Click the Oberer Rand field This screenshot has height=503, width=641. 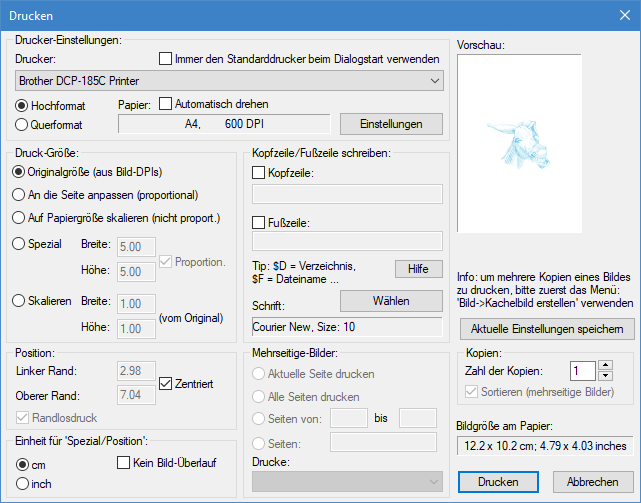click(136, 395)
